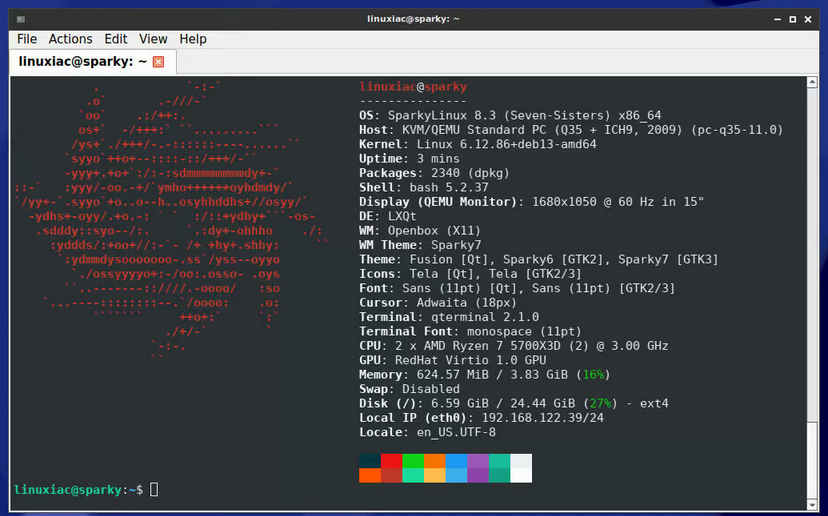Open the Actions menu

pos(70,39)
